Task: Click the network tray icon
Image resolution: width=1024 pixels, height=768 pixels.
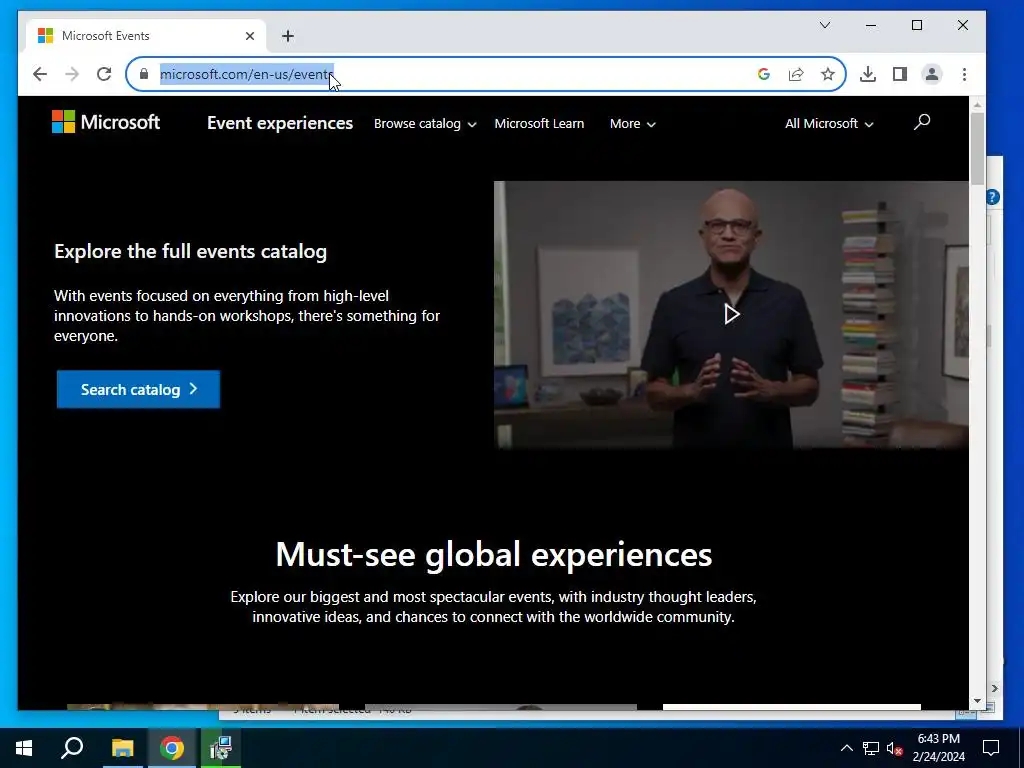Action: pyautogui.click(x=871, y=748)
